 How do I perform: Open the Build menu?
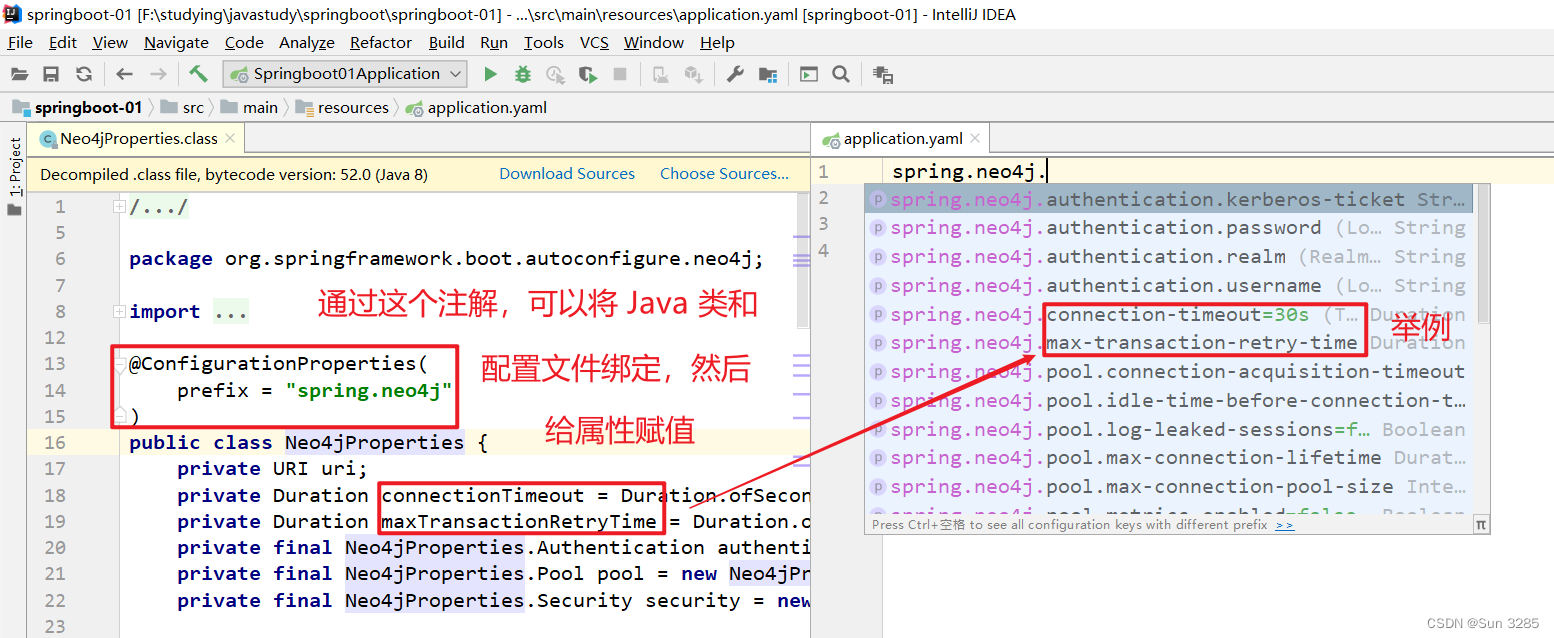[446, 42]
